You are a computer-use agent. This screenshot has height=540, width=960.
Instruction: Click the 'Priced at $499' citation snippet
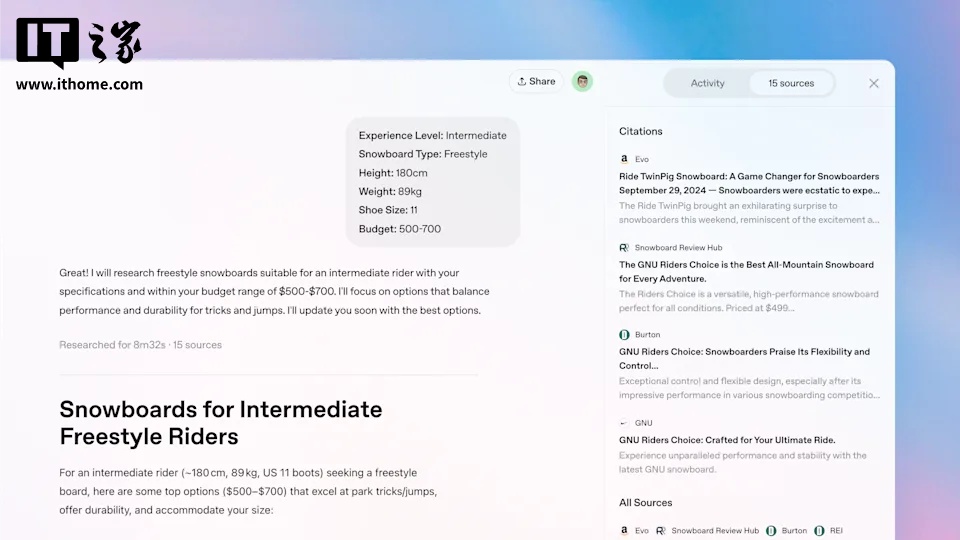click(748, 301)
